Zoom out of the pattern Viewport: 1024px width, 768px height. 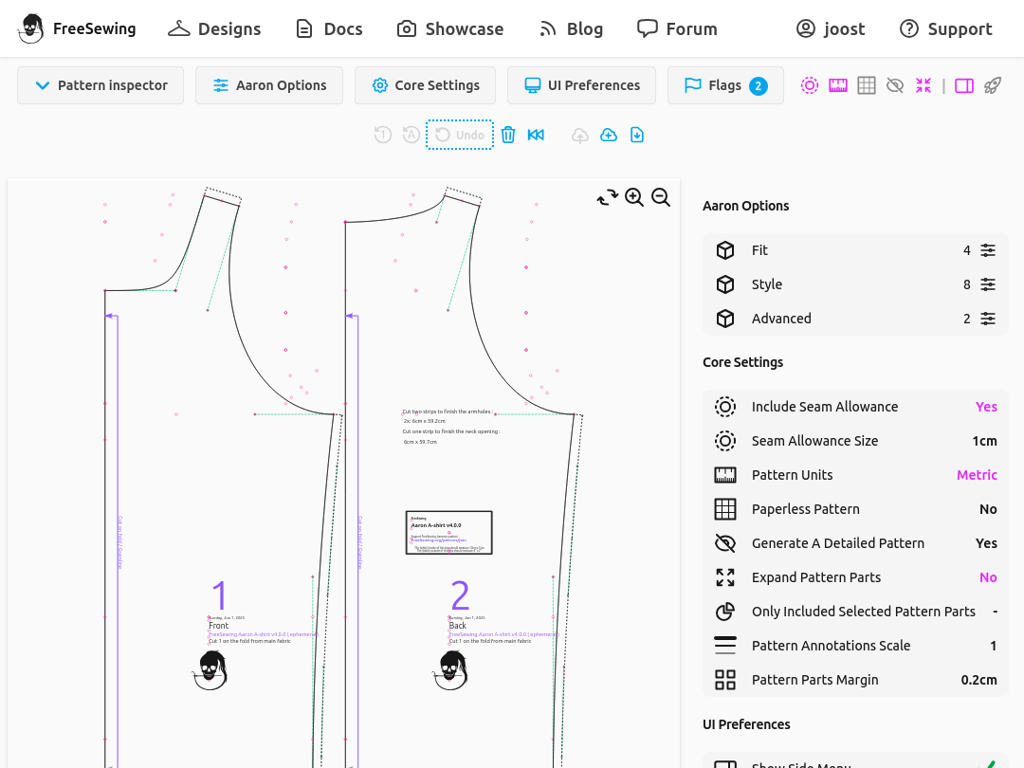tap(661, 197)
